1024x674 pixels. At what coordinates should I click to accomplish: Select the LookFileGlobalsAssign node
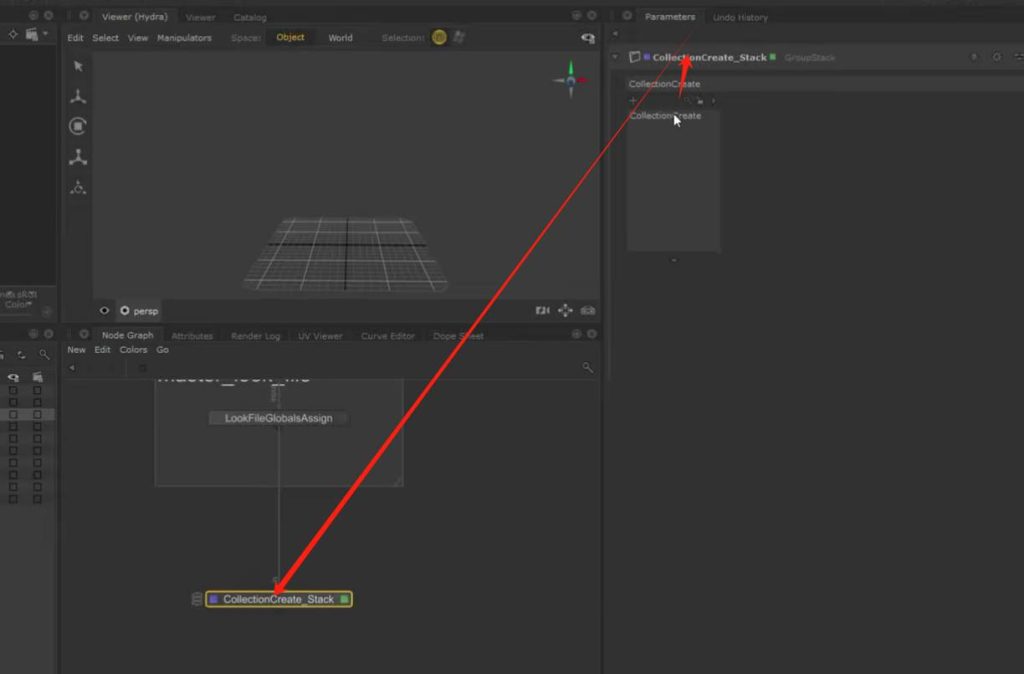click(x=278, y=418)
